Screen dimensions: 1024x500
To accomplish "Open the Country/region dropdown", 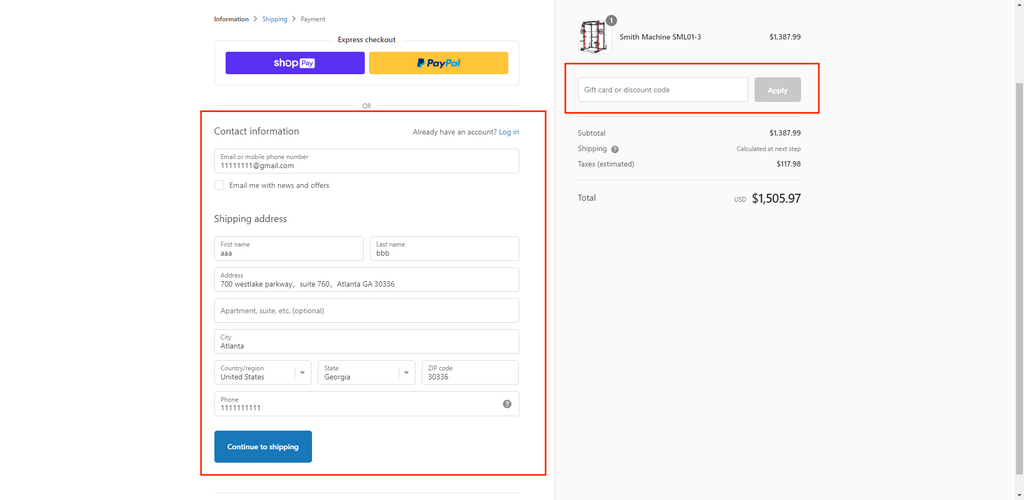I will [263, 373].
